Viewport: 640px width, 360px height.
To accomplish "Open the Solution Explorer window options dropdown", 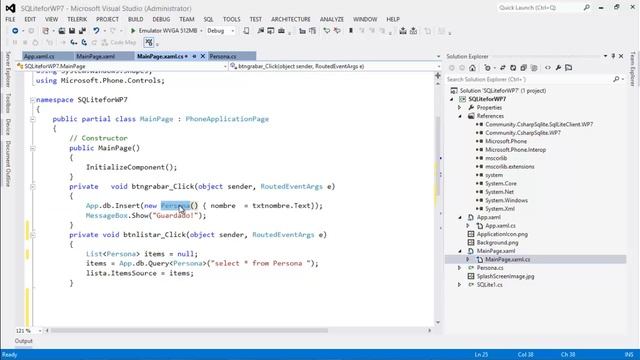I will click(x=605, y=56).
